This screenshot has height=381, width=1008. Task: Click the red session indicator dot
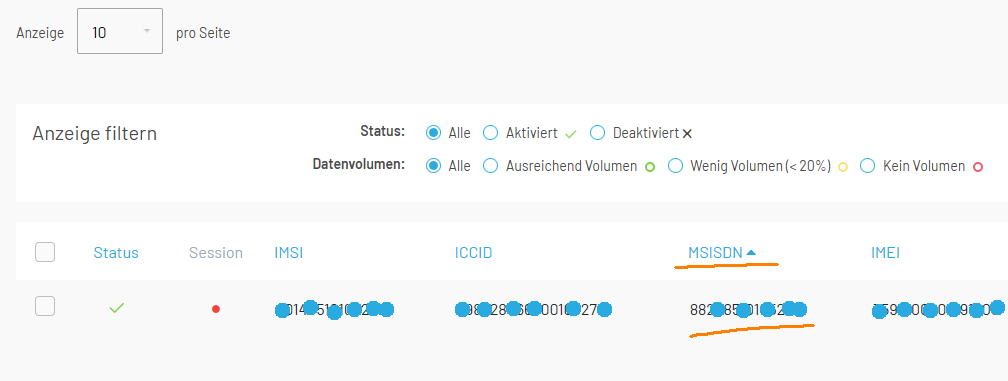click(216, 309)
